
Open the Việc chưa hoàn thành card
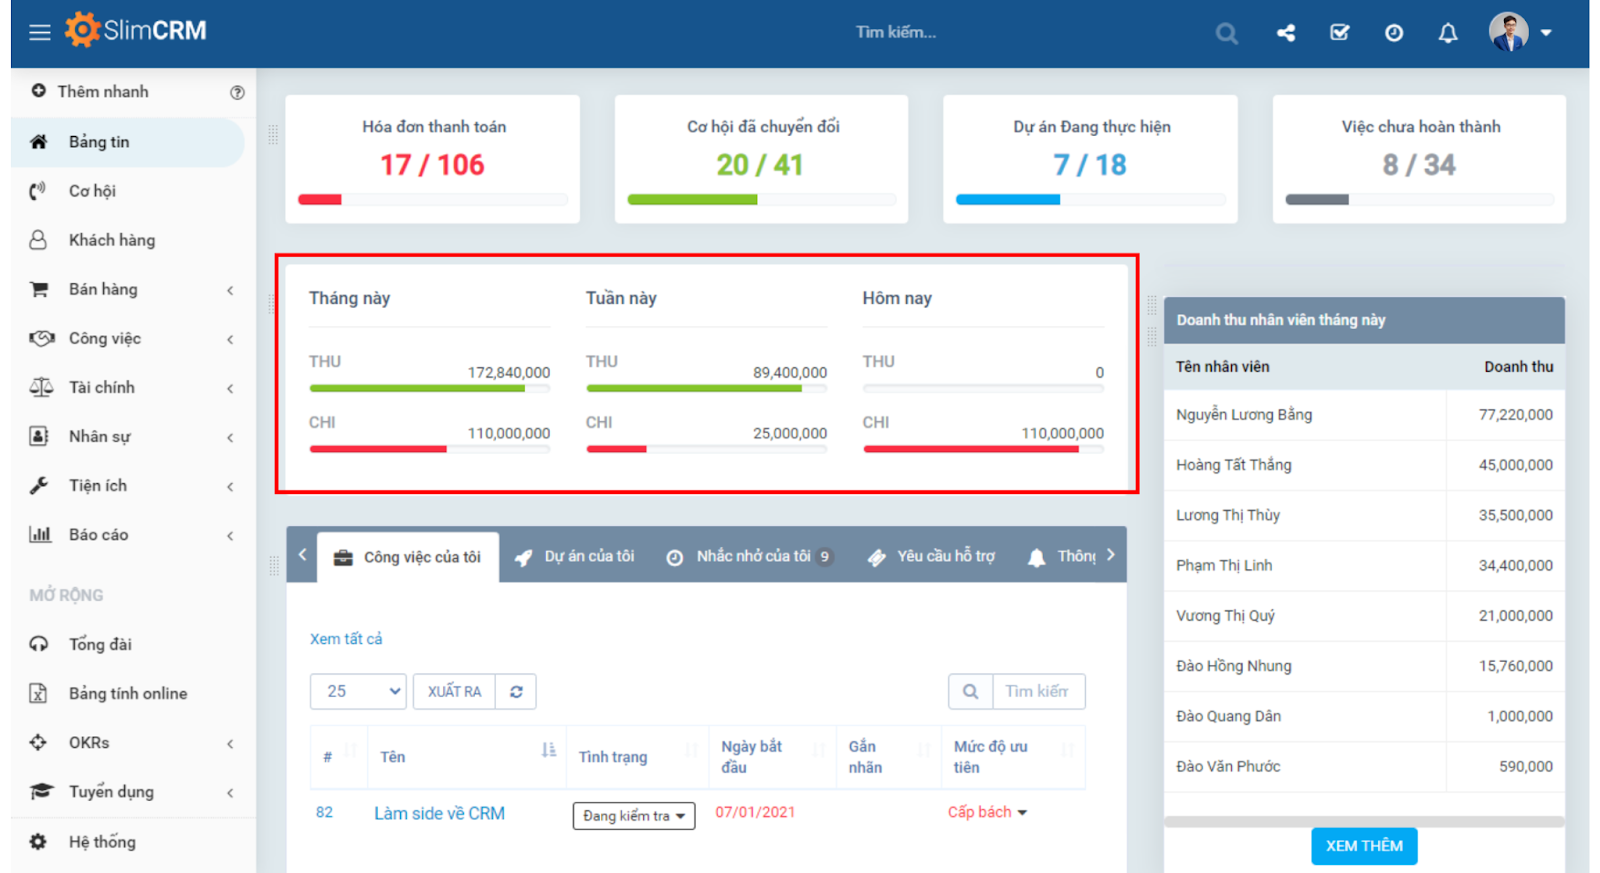click(1419, 159)
